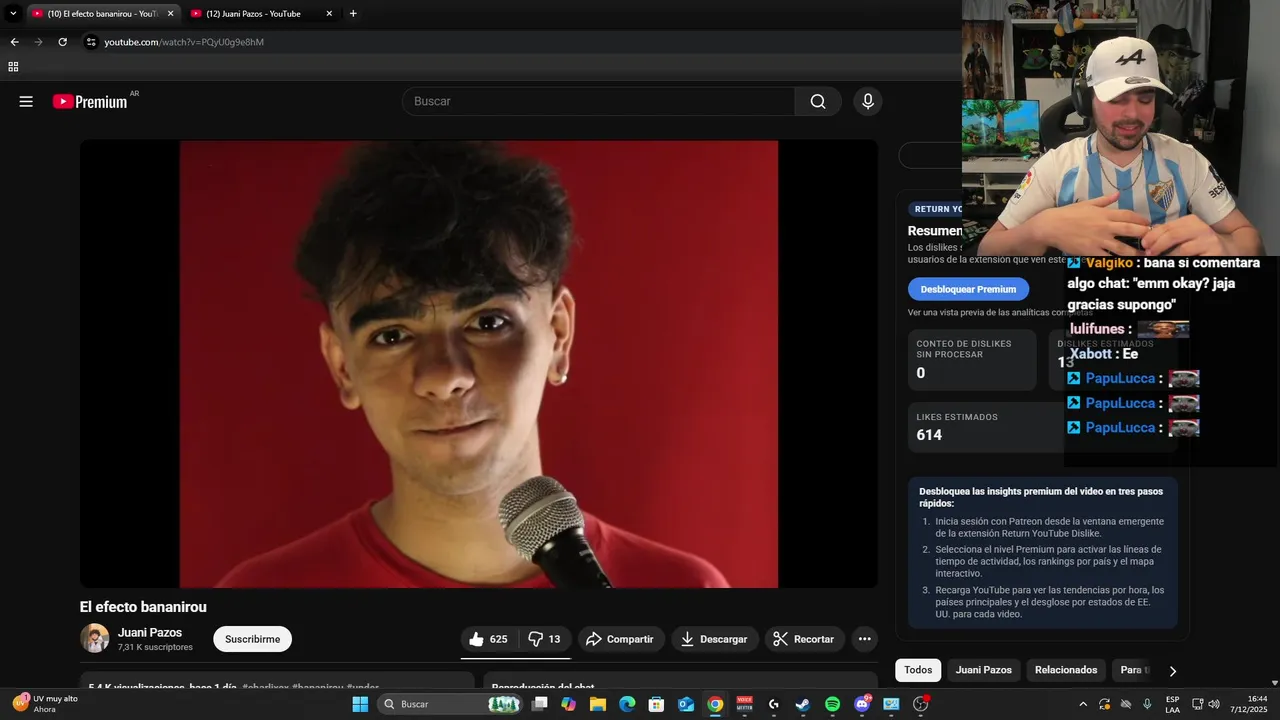Subscribe using the Suscribirme button

pos(252,639)
